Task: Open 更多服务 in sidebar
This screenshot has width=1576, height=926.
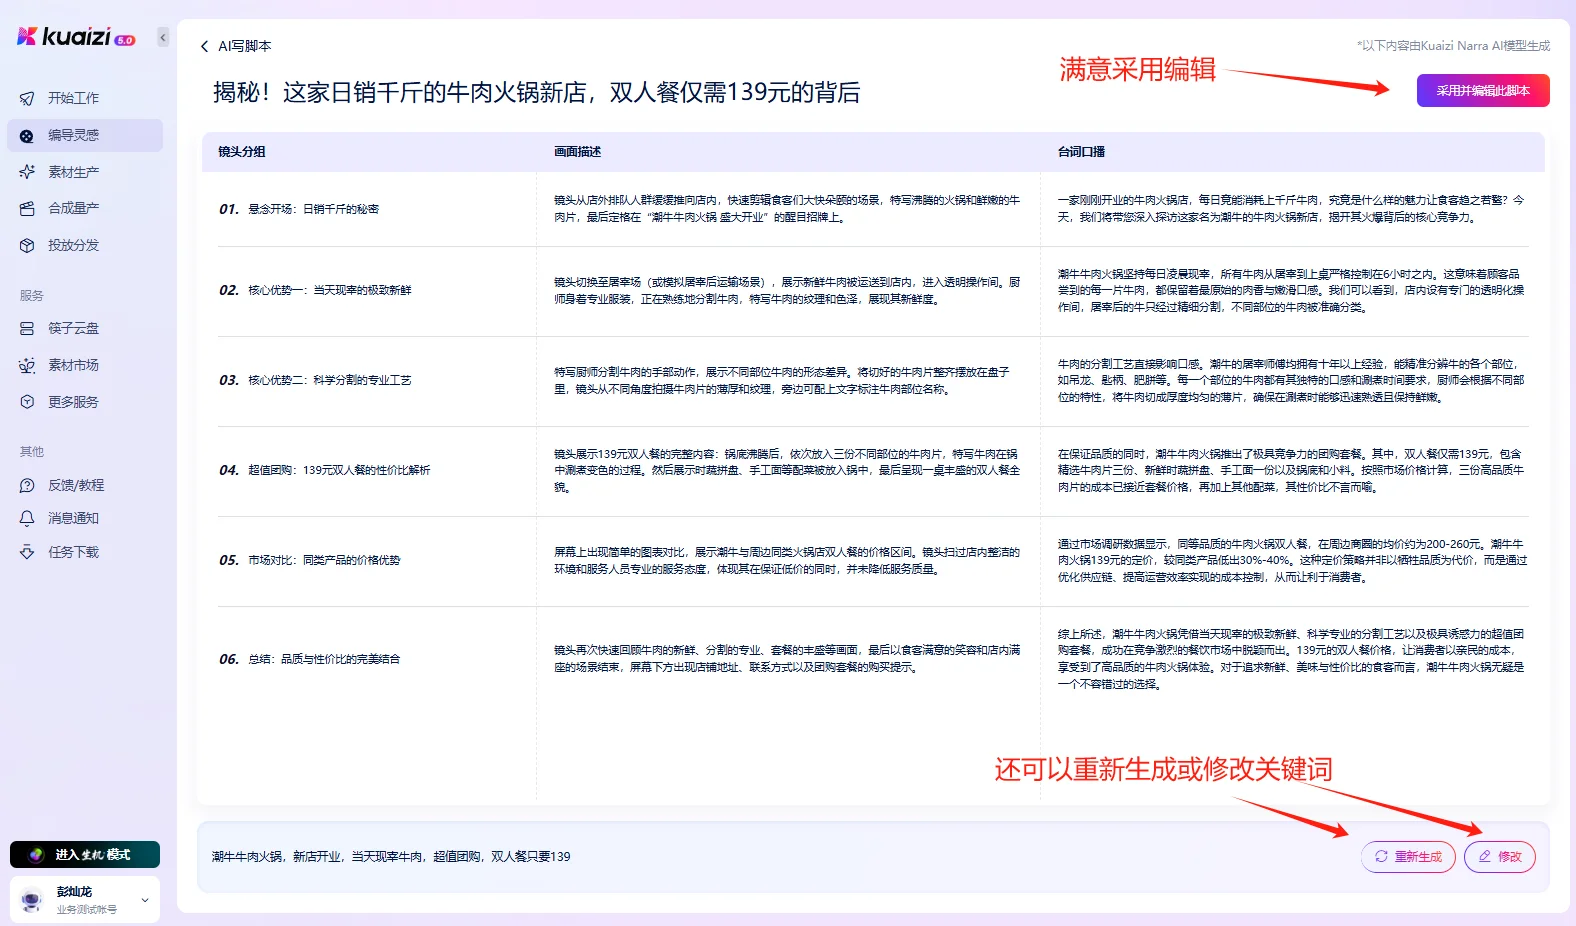Action: click(85, 402)
